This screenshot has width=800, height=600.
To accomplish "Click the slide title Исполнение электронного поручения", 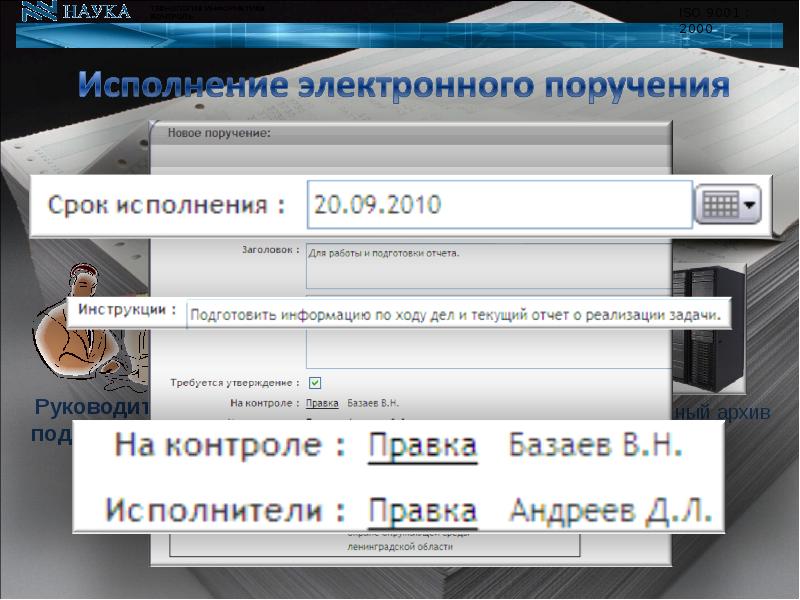I will [x=404, y=85].
